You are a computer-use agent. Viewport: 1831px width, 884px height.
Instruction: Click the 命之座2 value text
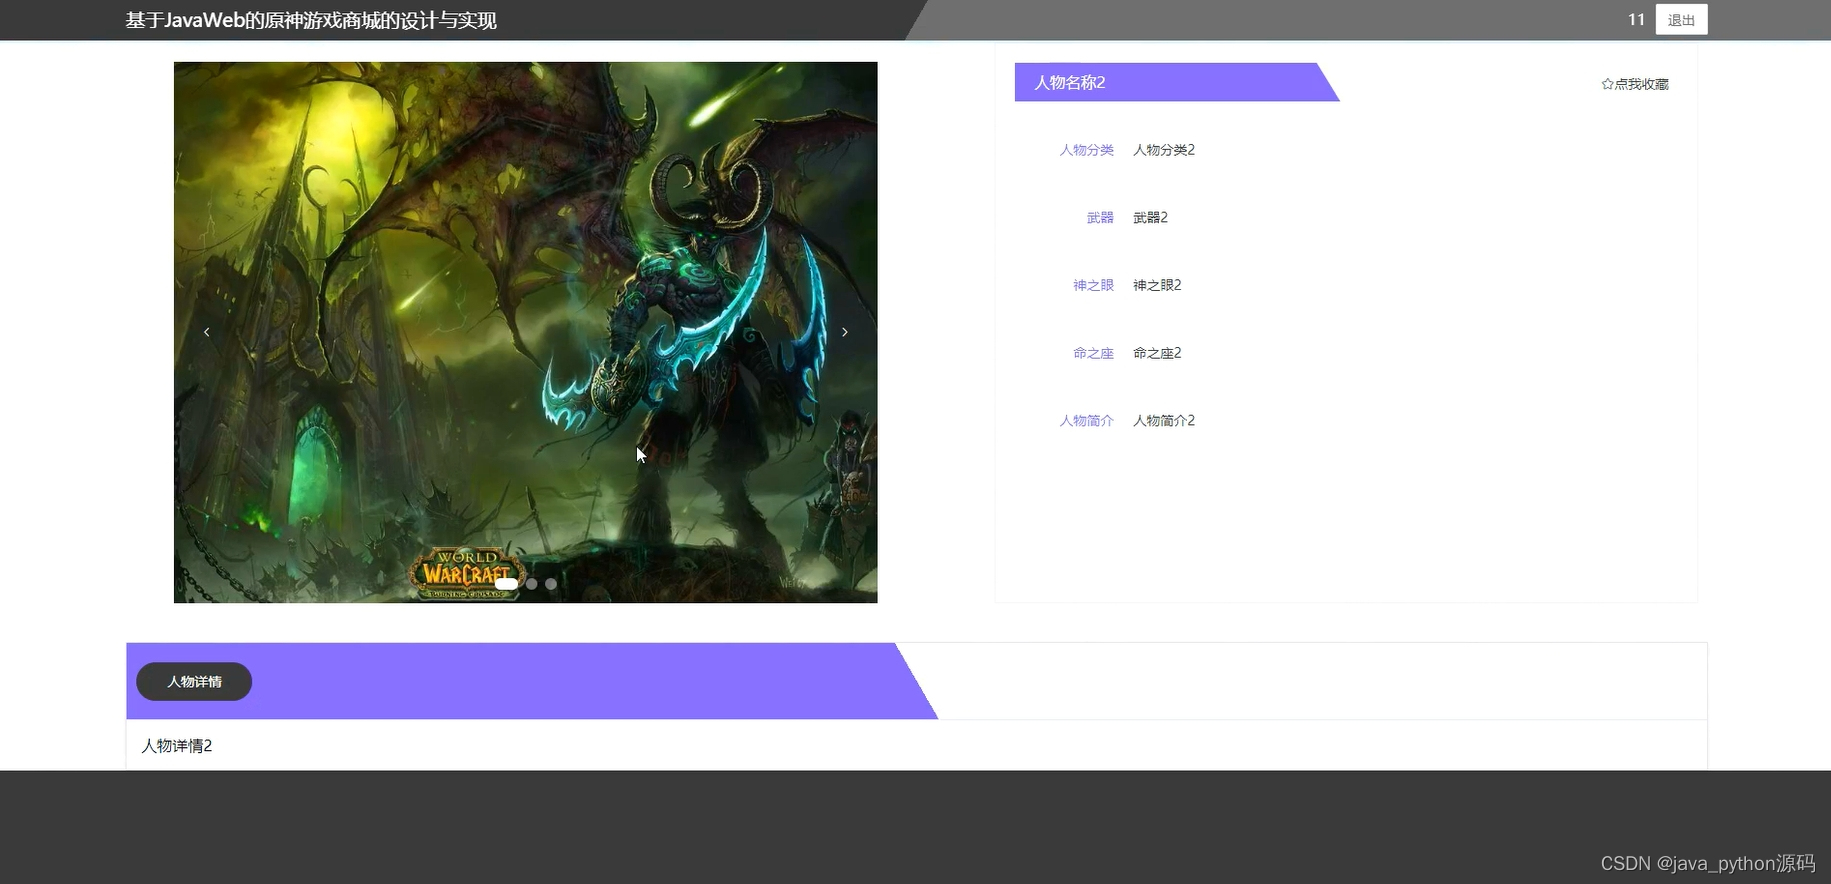(x=1157, y=353)
